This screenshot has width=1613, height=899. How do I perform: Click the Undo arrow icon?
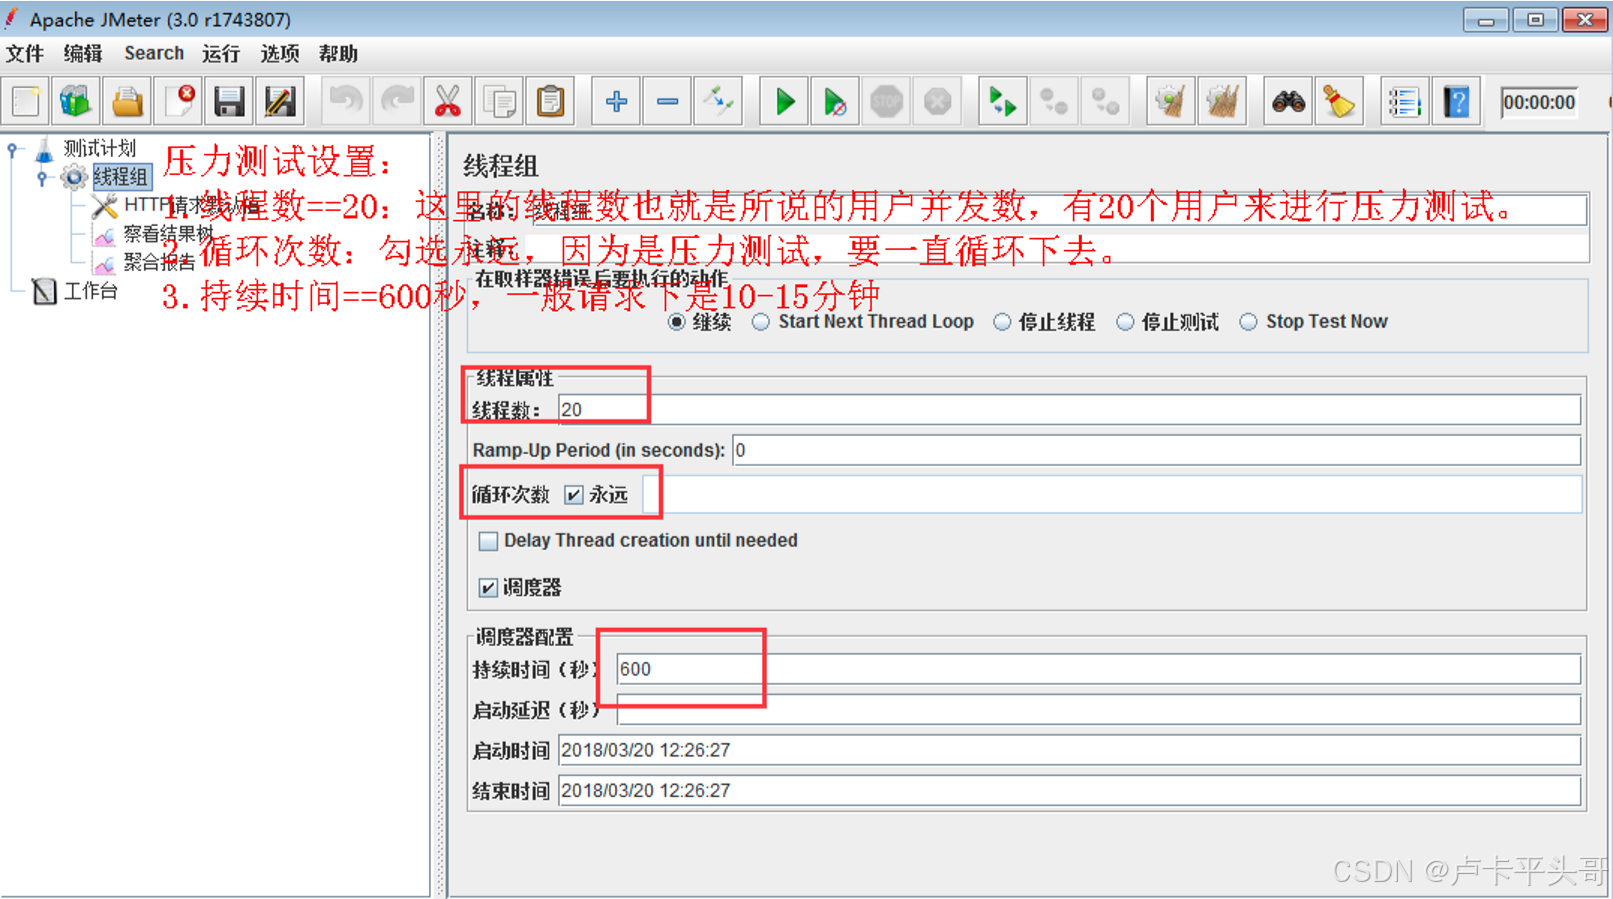346,101
